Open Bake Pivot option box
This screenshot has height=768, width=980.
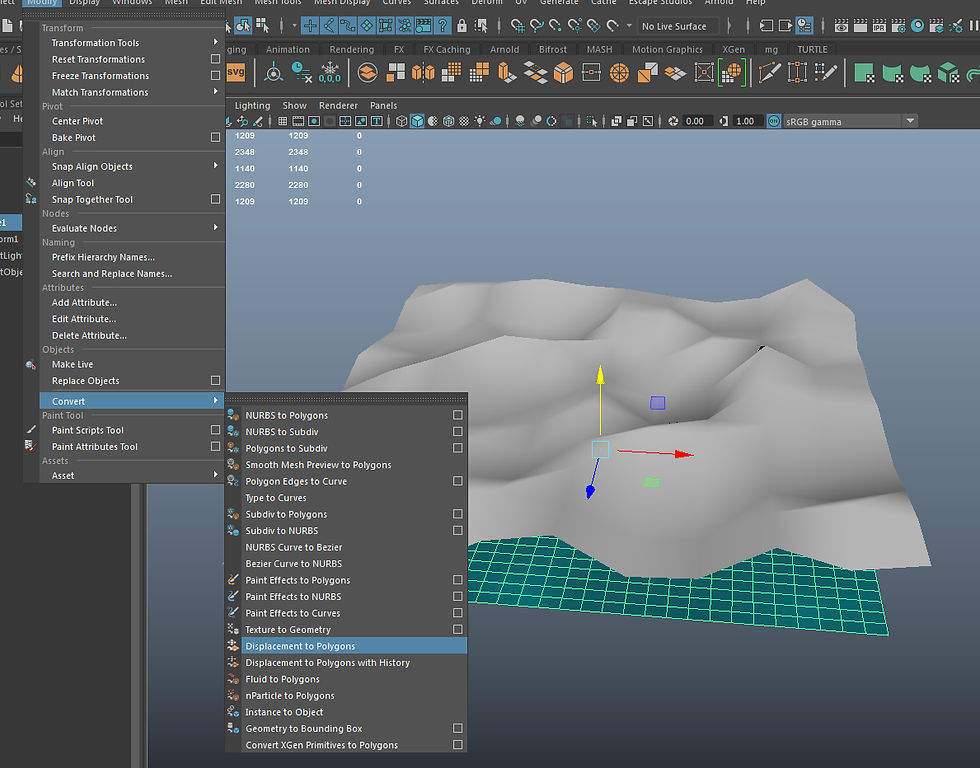(216, 137)
